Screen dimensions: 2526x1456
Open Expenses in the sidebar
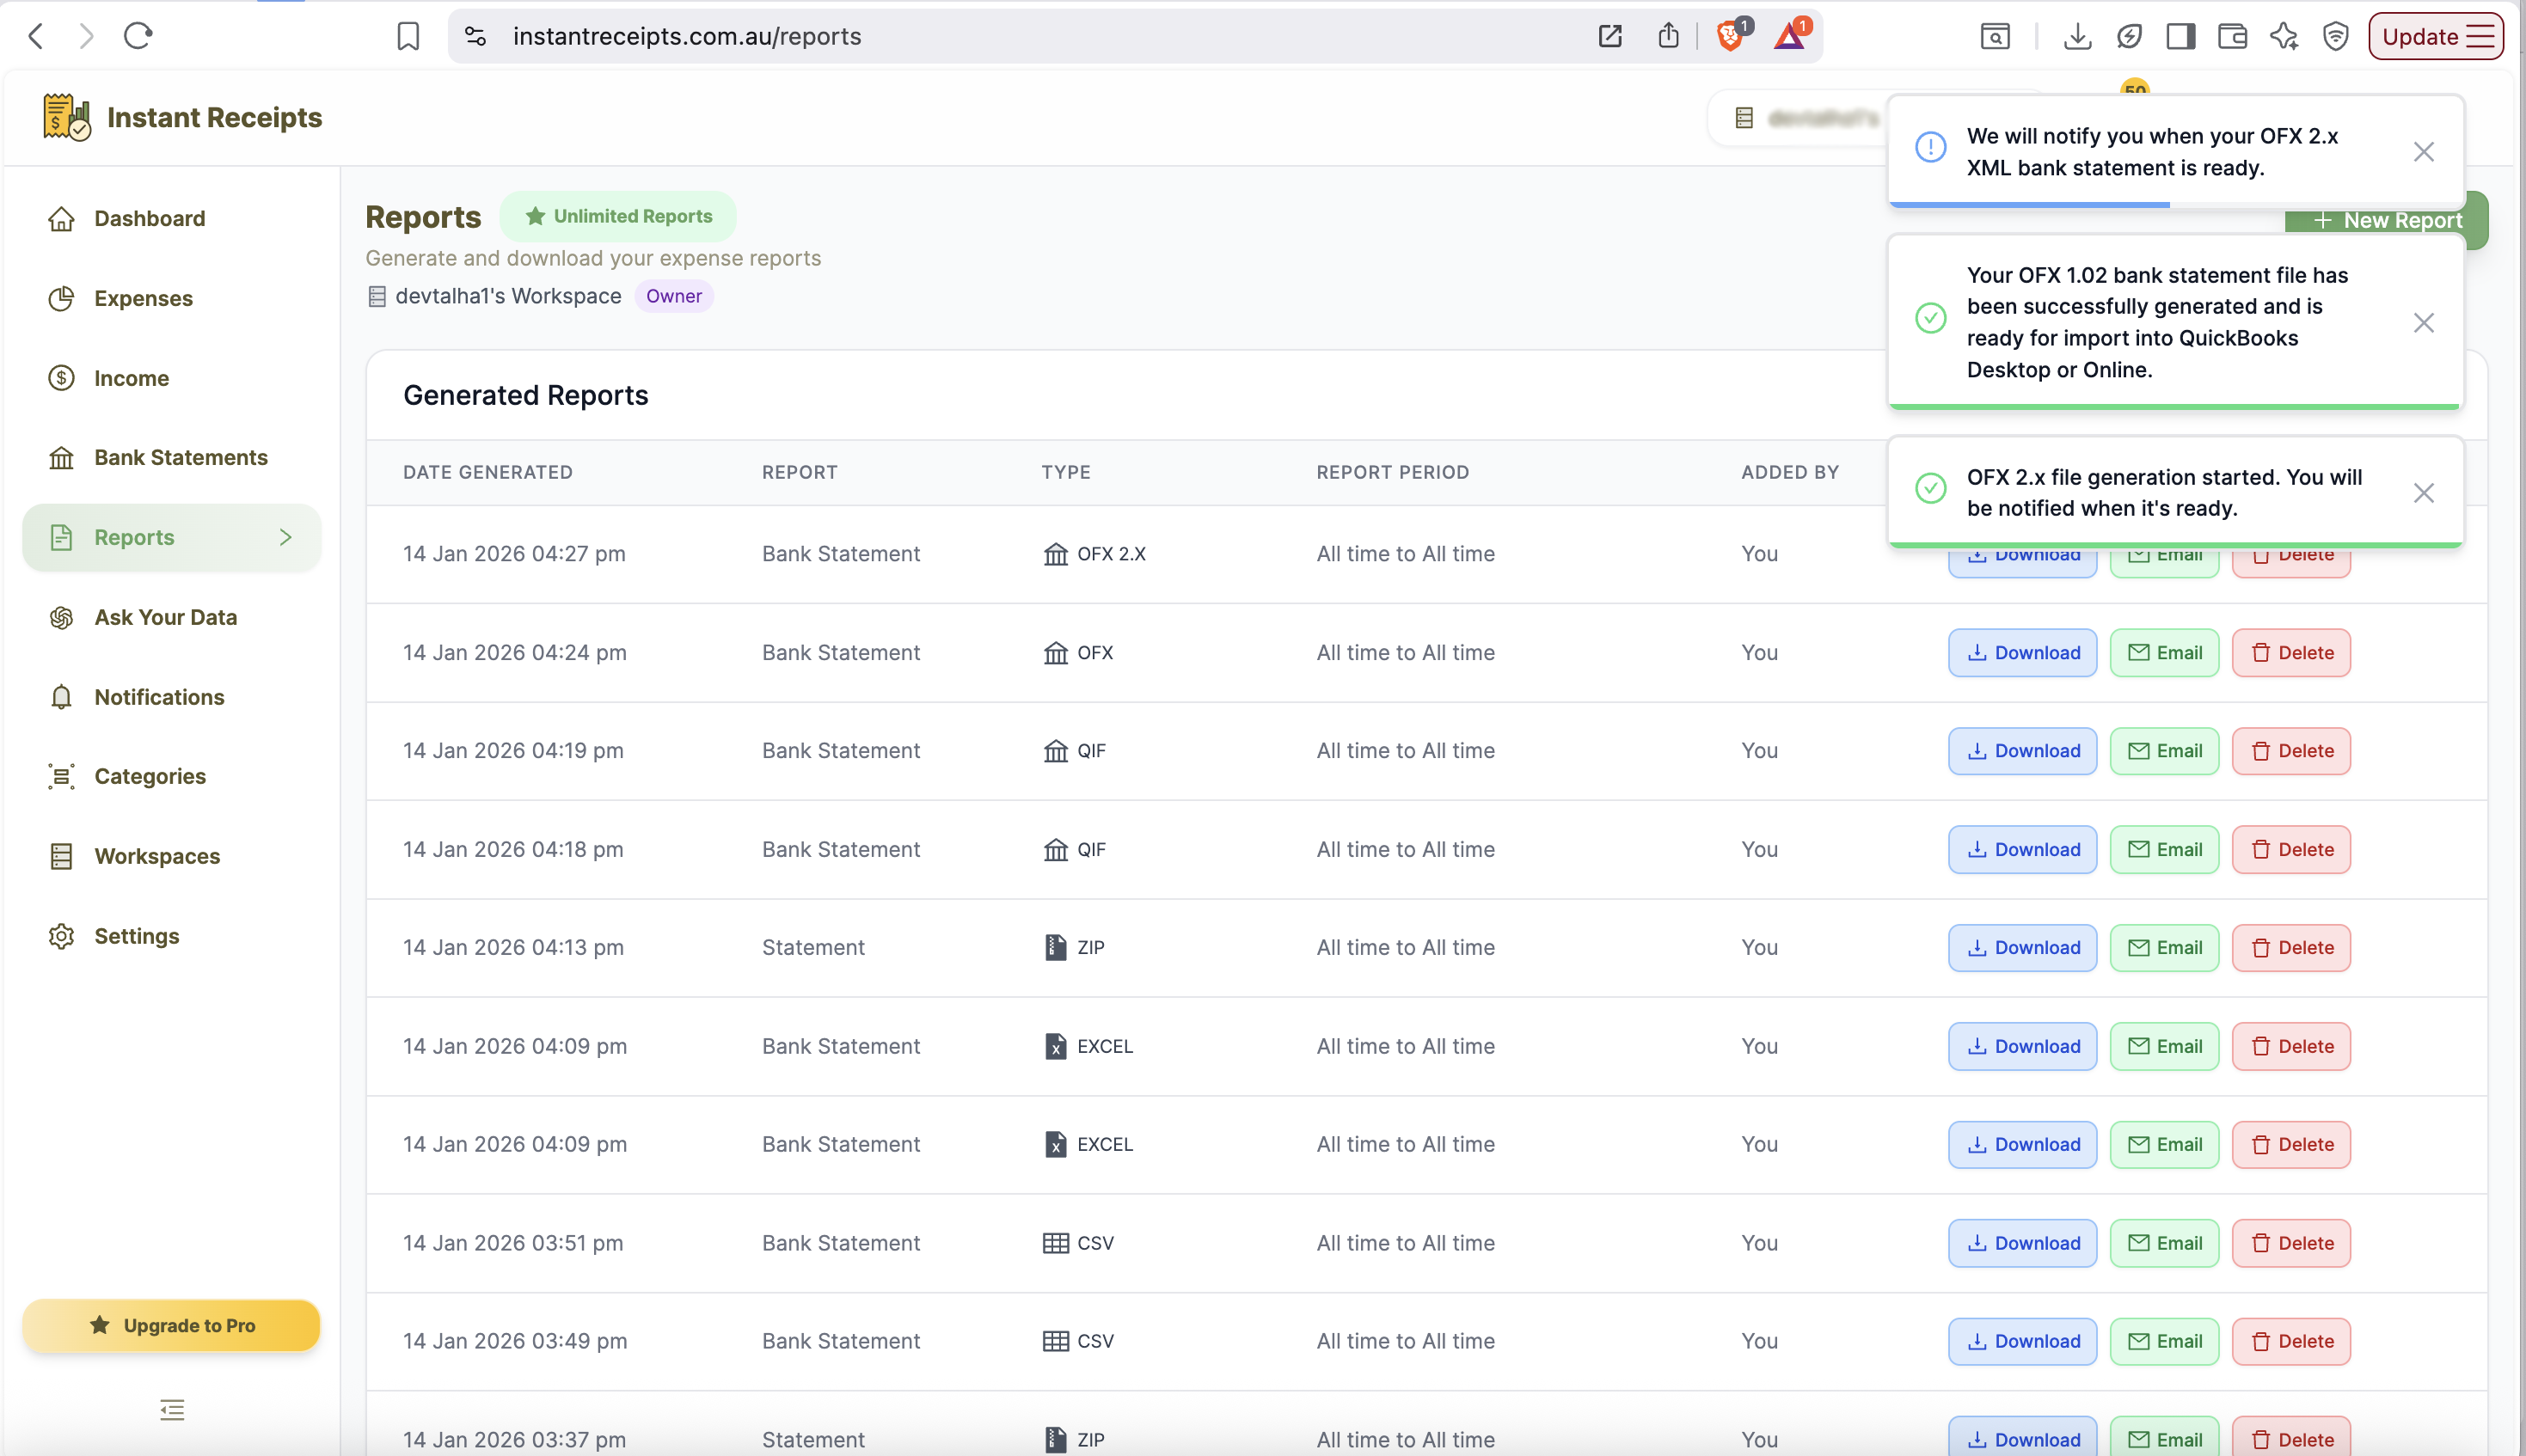pos(172,298)
